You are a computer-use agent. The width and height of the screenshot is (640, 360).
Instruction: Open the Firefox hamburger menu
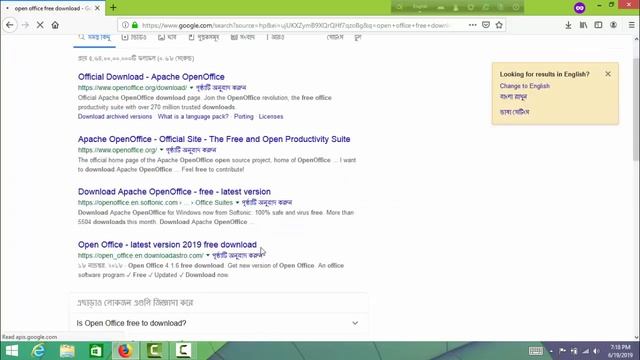pyautogui.click(x=631, y=25)
